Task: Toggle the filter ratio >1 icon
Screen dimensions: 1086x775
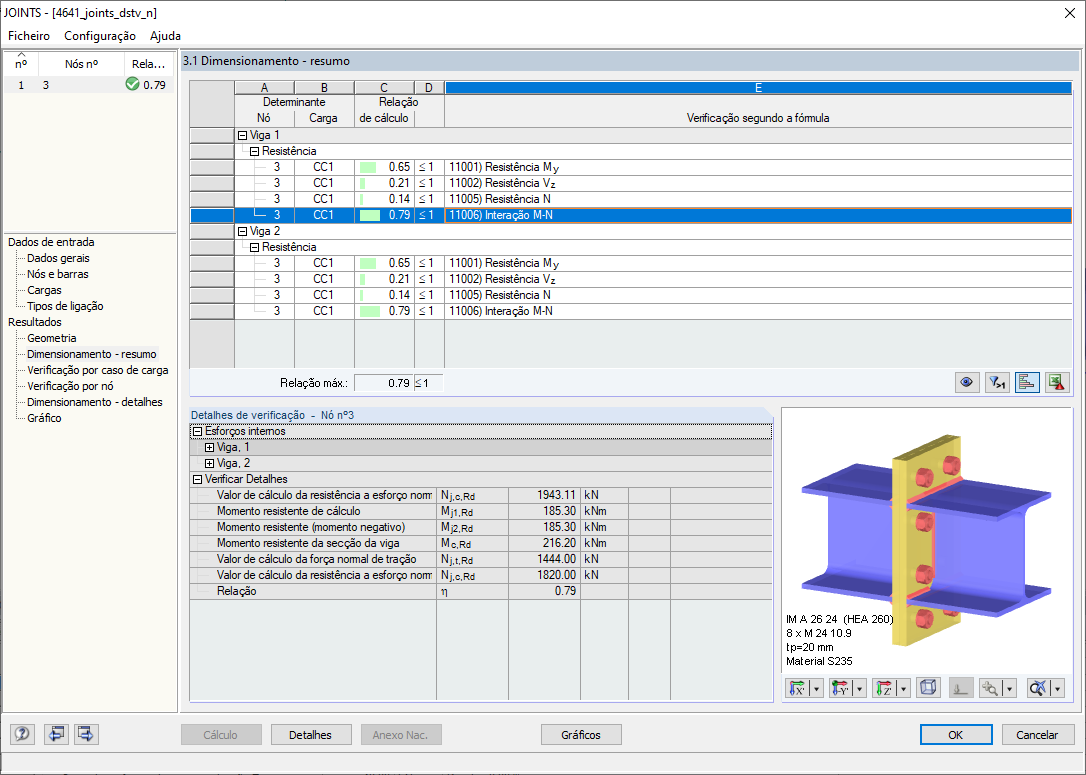Action: (997, 382)
